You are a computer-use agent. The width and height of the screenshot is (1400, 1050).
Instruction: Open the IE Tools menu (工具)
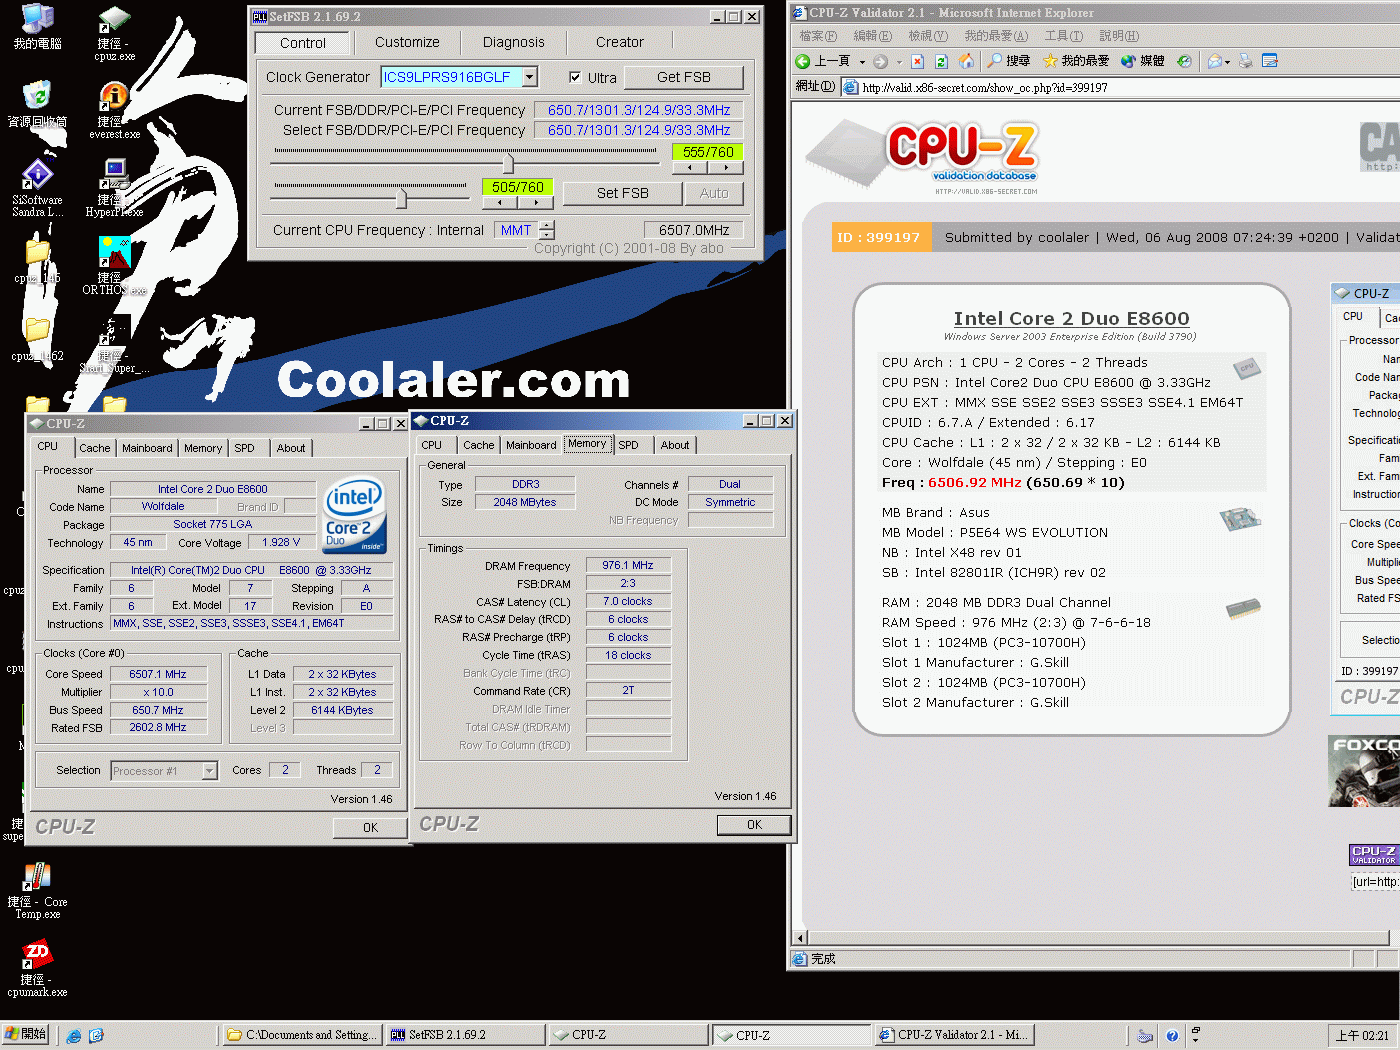(1064, 36)
